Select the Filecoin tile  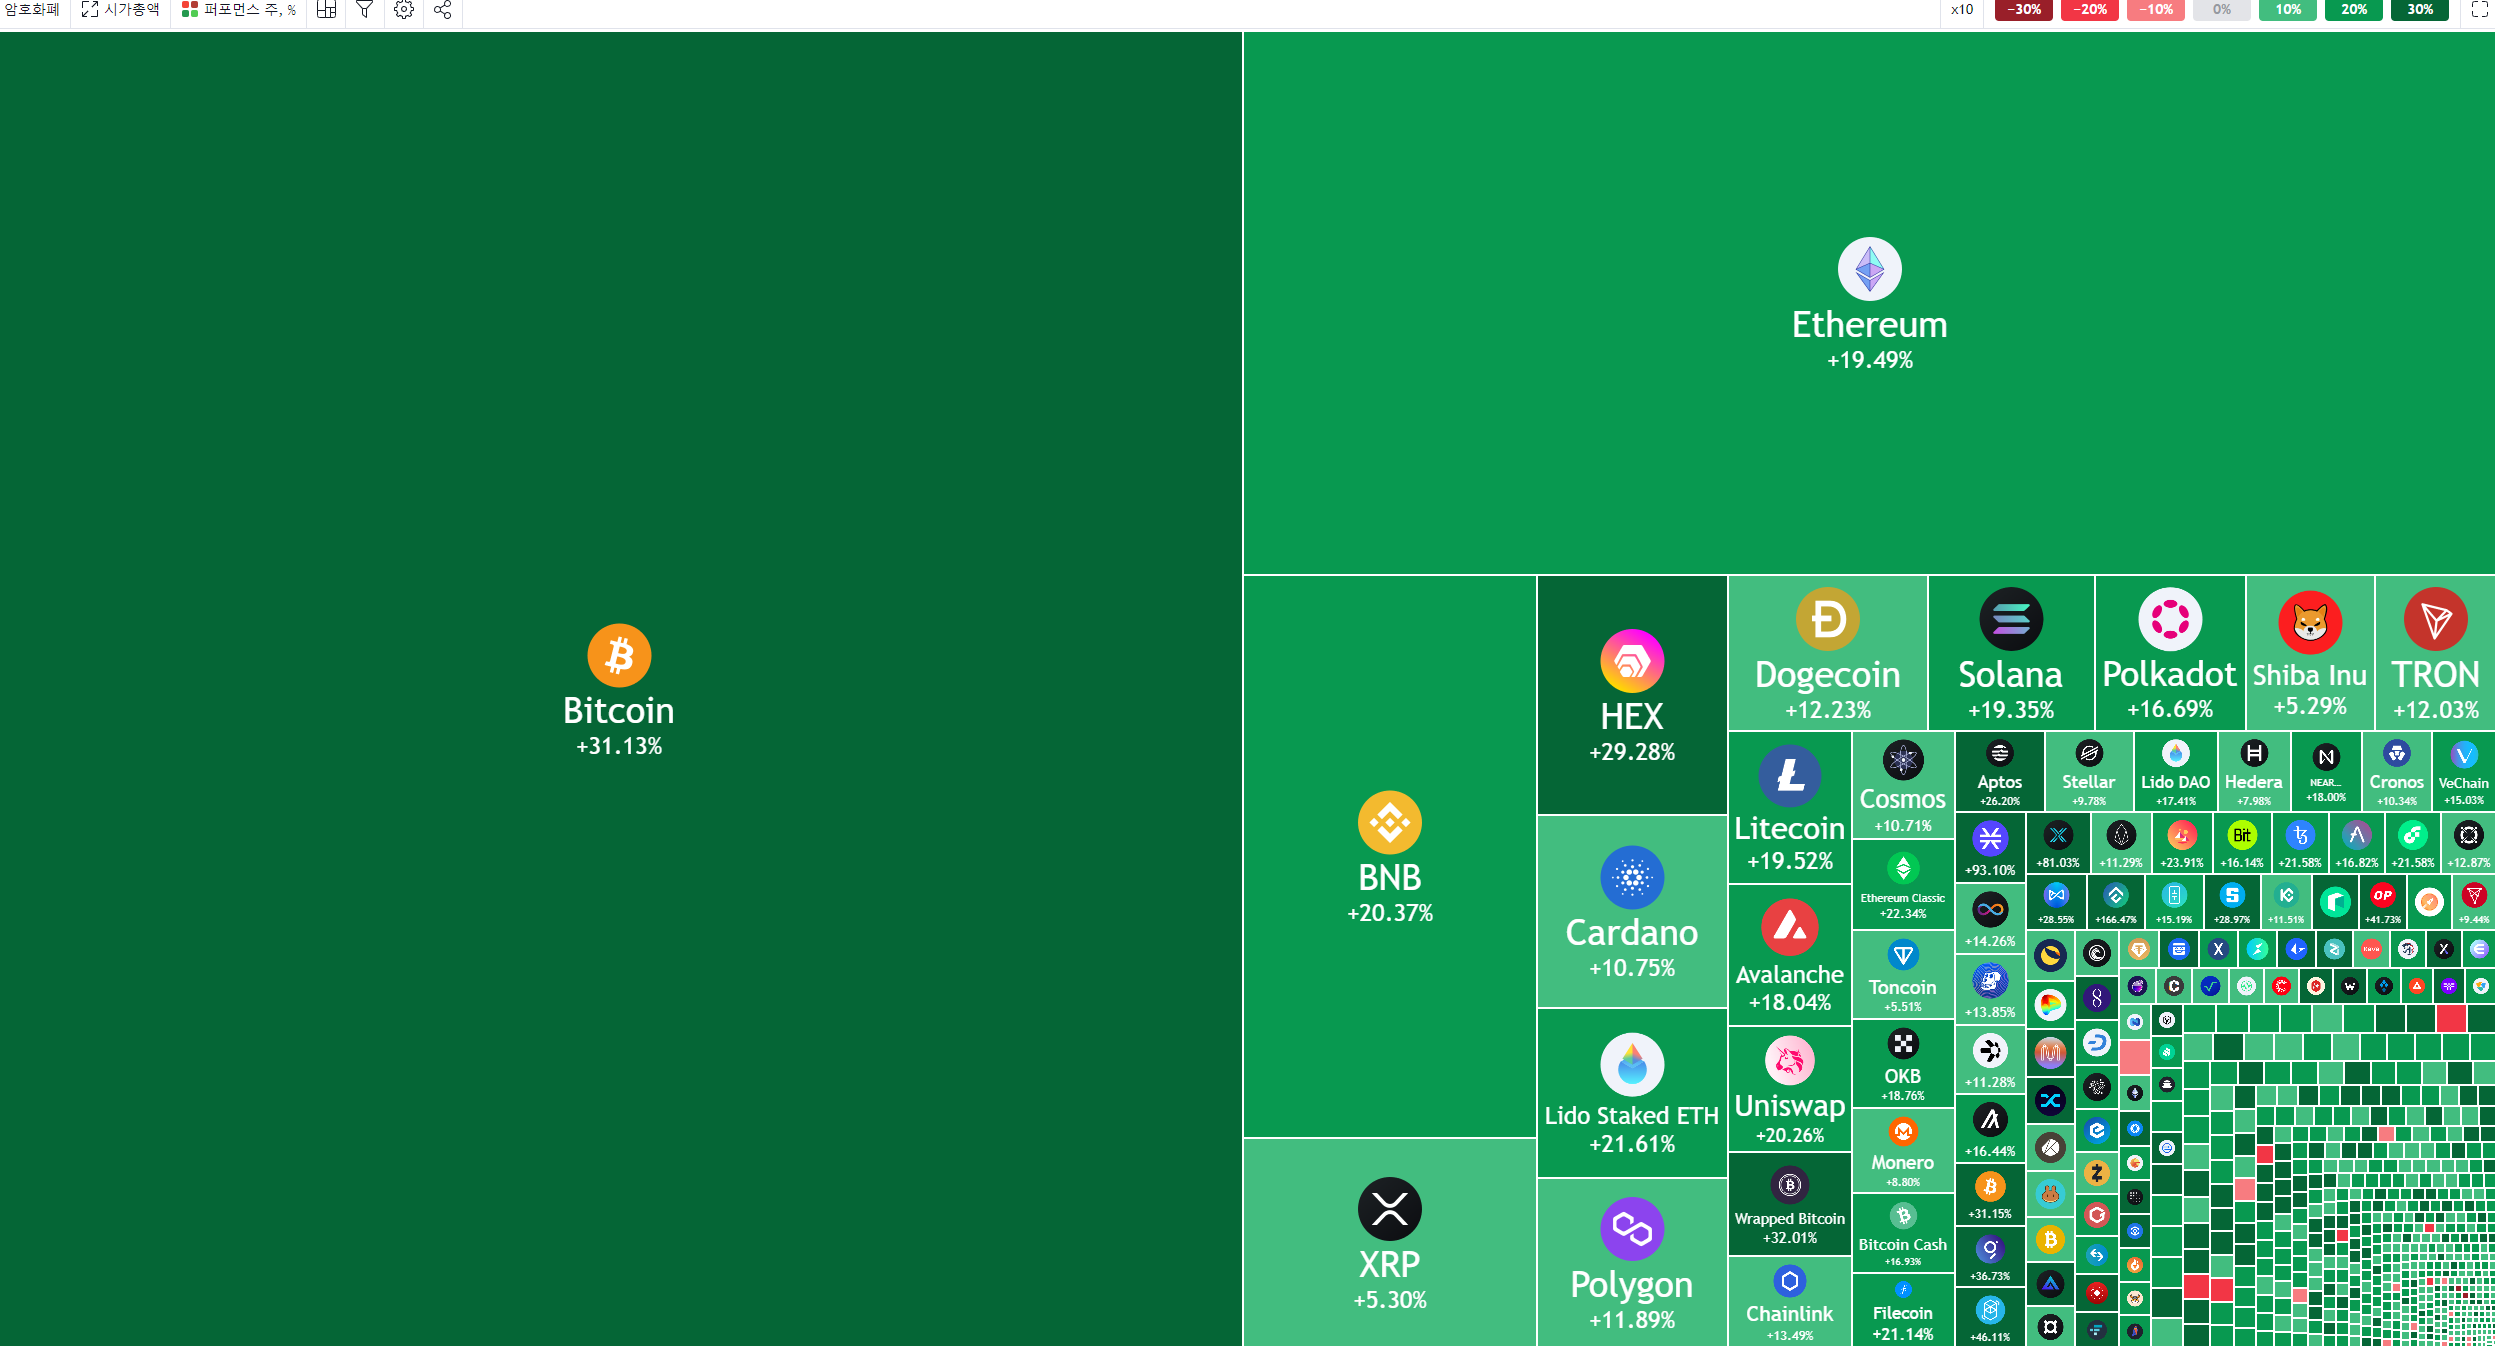coord(1903,1310)
